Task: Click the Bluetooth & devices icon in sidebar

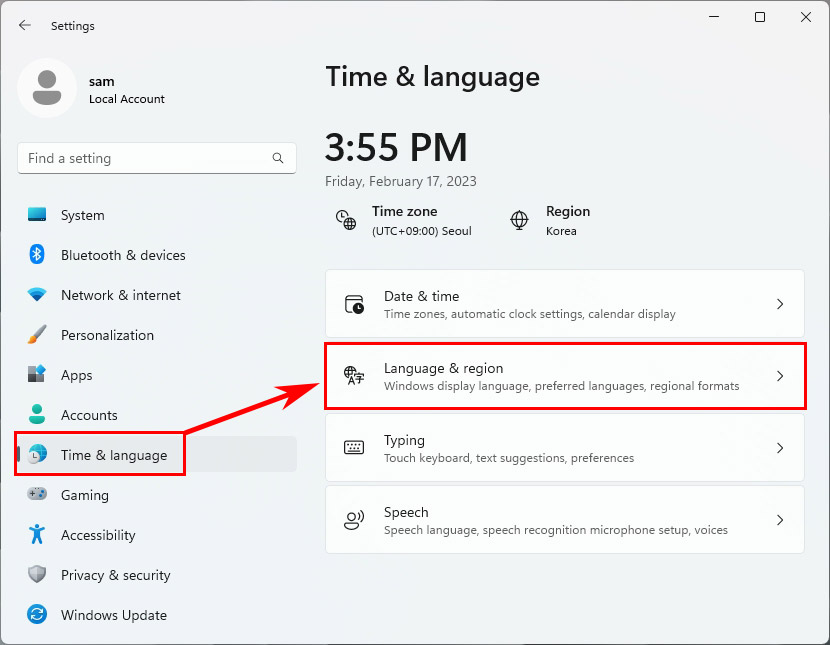Action: 37,255
